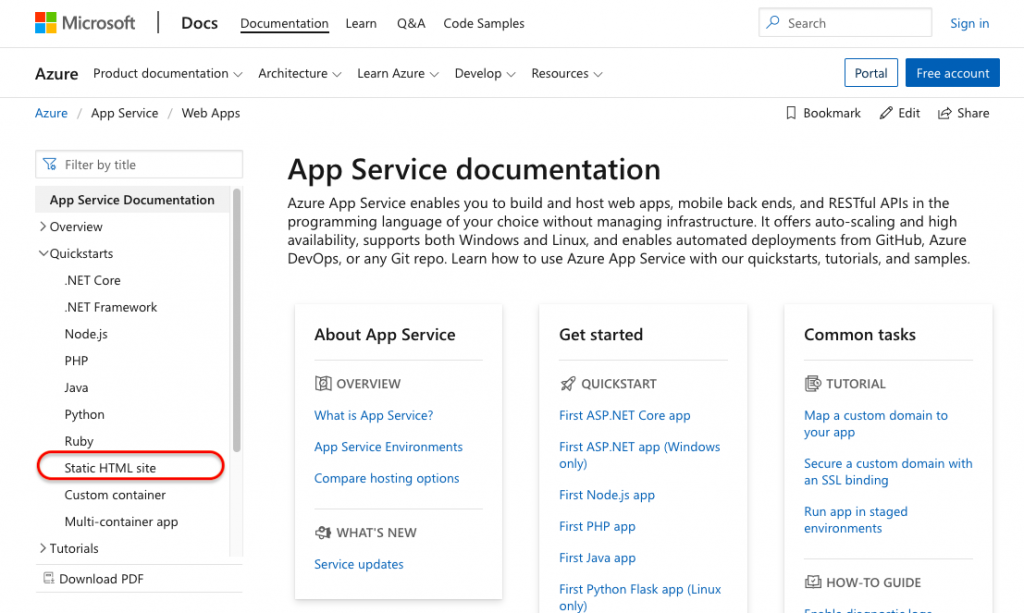
Task: Click the Docs header link
Action: coord(199,23)
